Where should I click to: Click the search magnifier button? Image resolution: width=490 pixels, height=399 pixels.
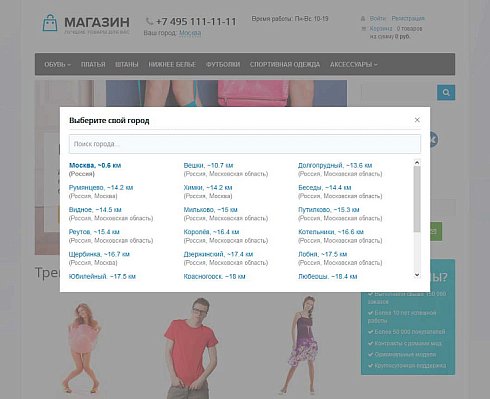[446, 93]
